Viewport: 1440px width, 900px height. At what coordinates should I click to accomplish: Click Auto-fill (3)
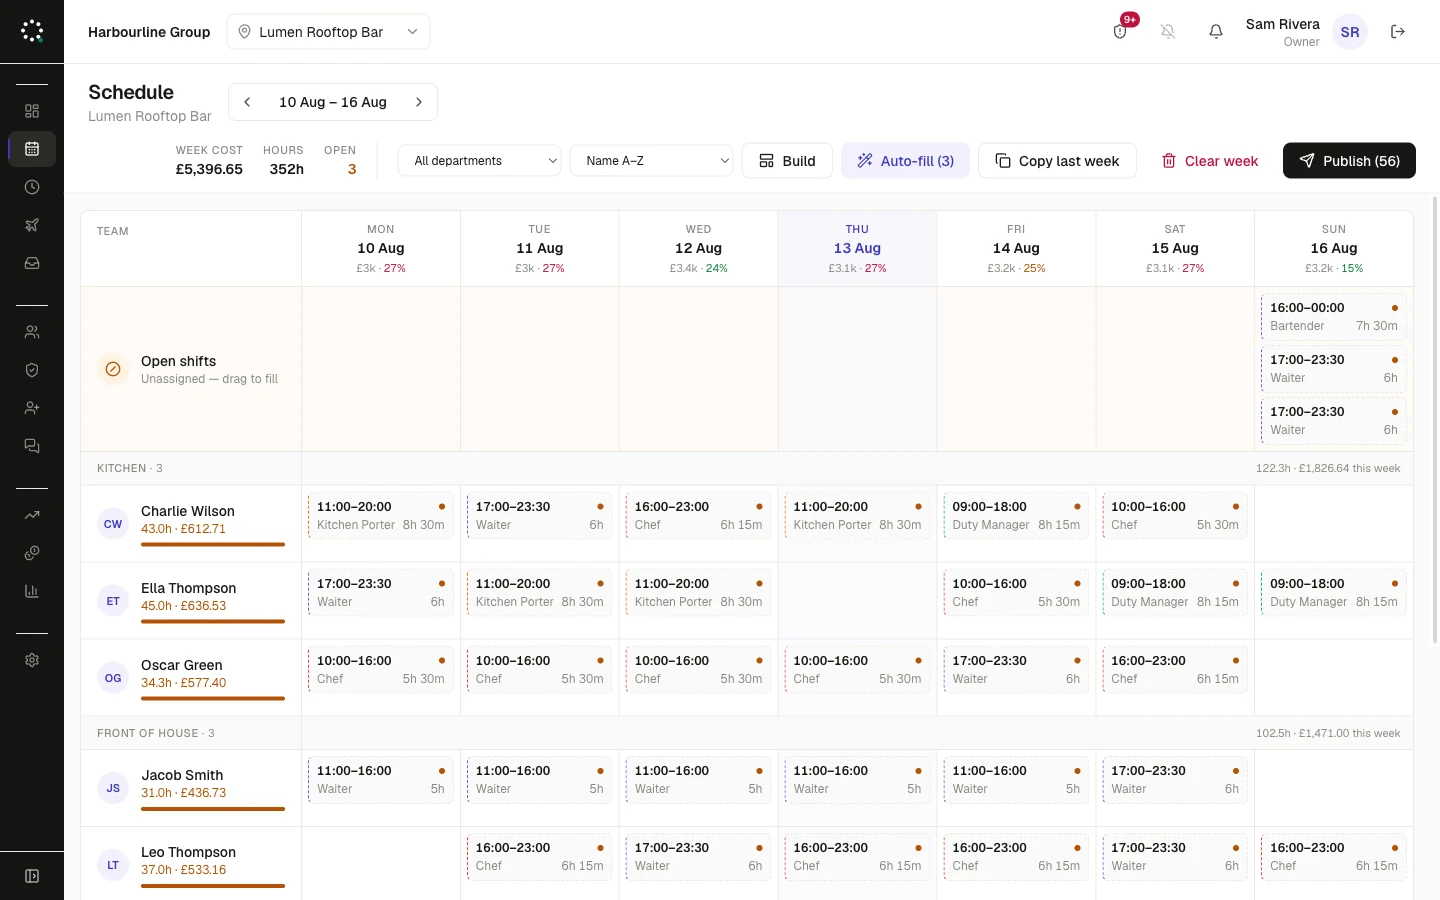click(x=905, y=161)
